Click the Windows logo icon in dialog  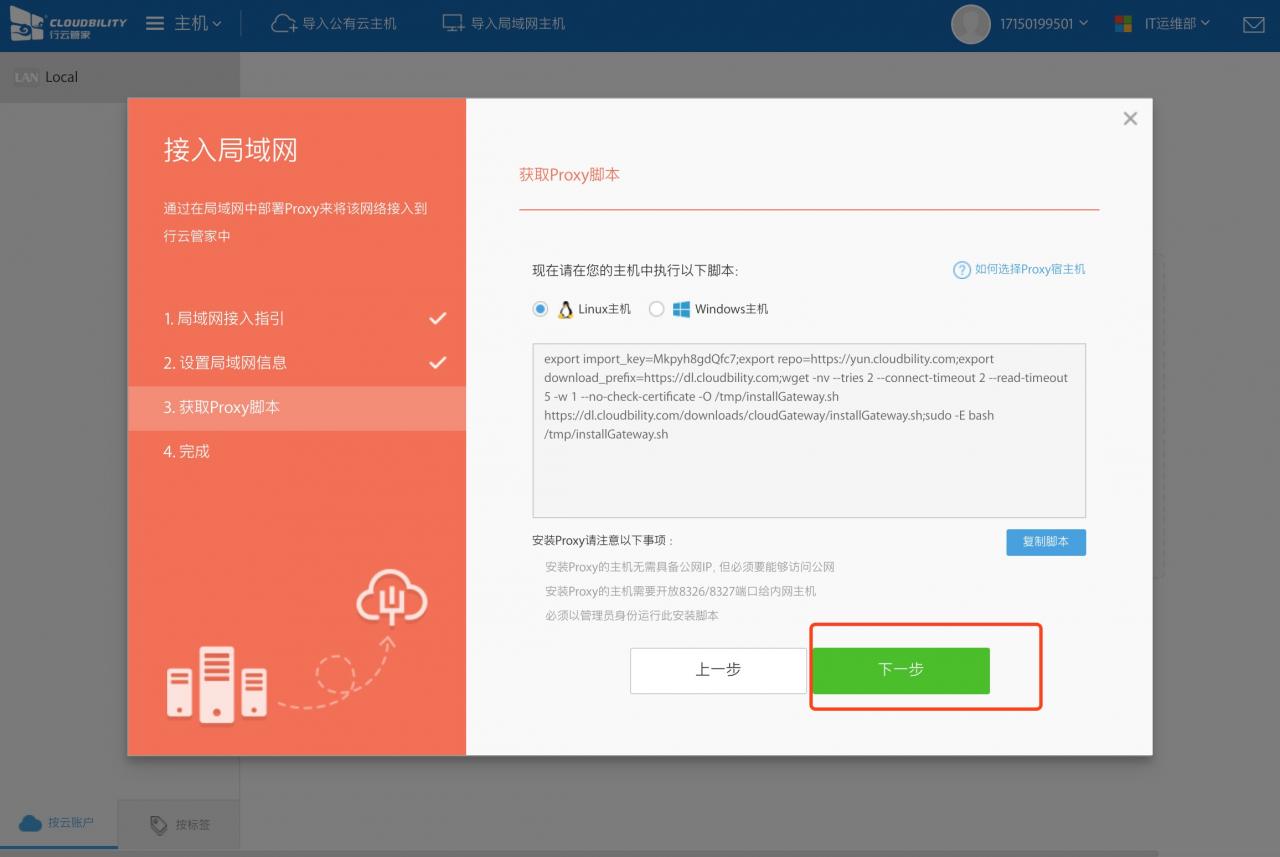[x=681, y=309]
